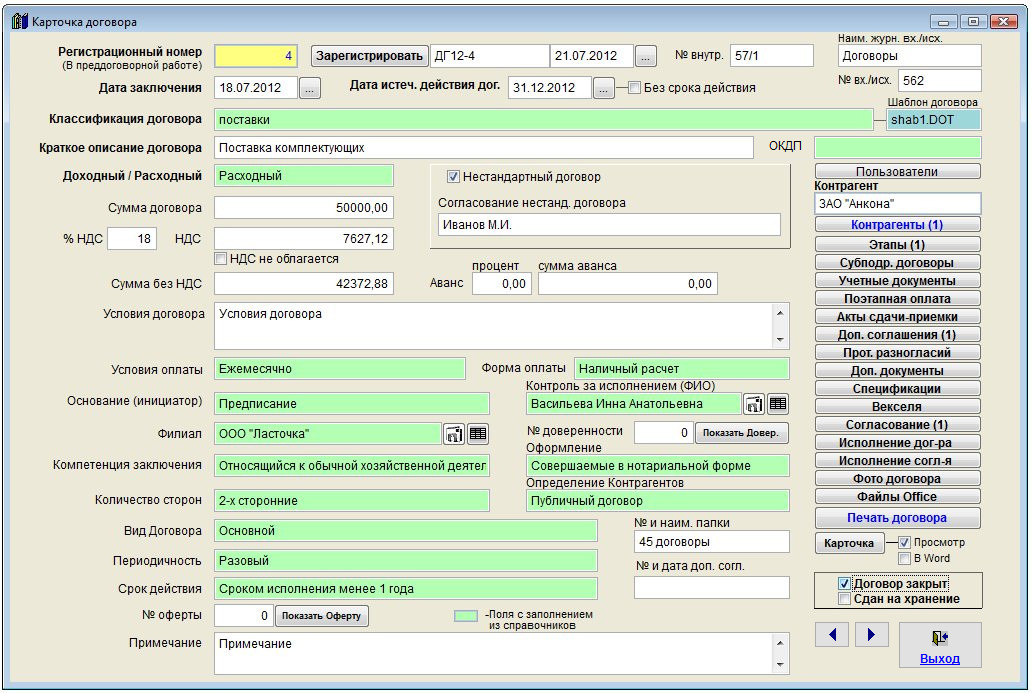1032x693 pixels.
Task: Open the Доп. соглашения (1) section
Action: click(x=897, y=335)
